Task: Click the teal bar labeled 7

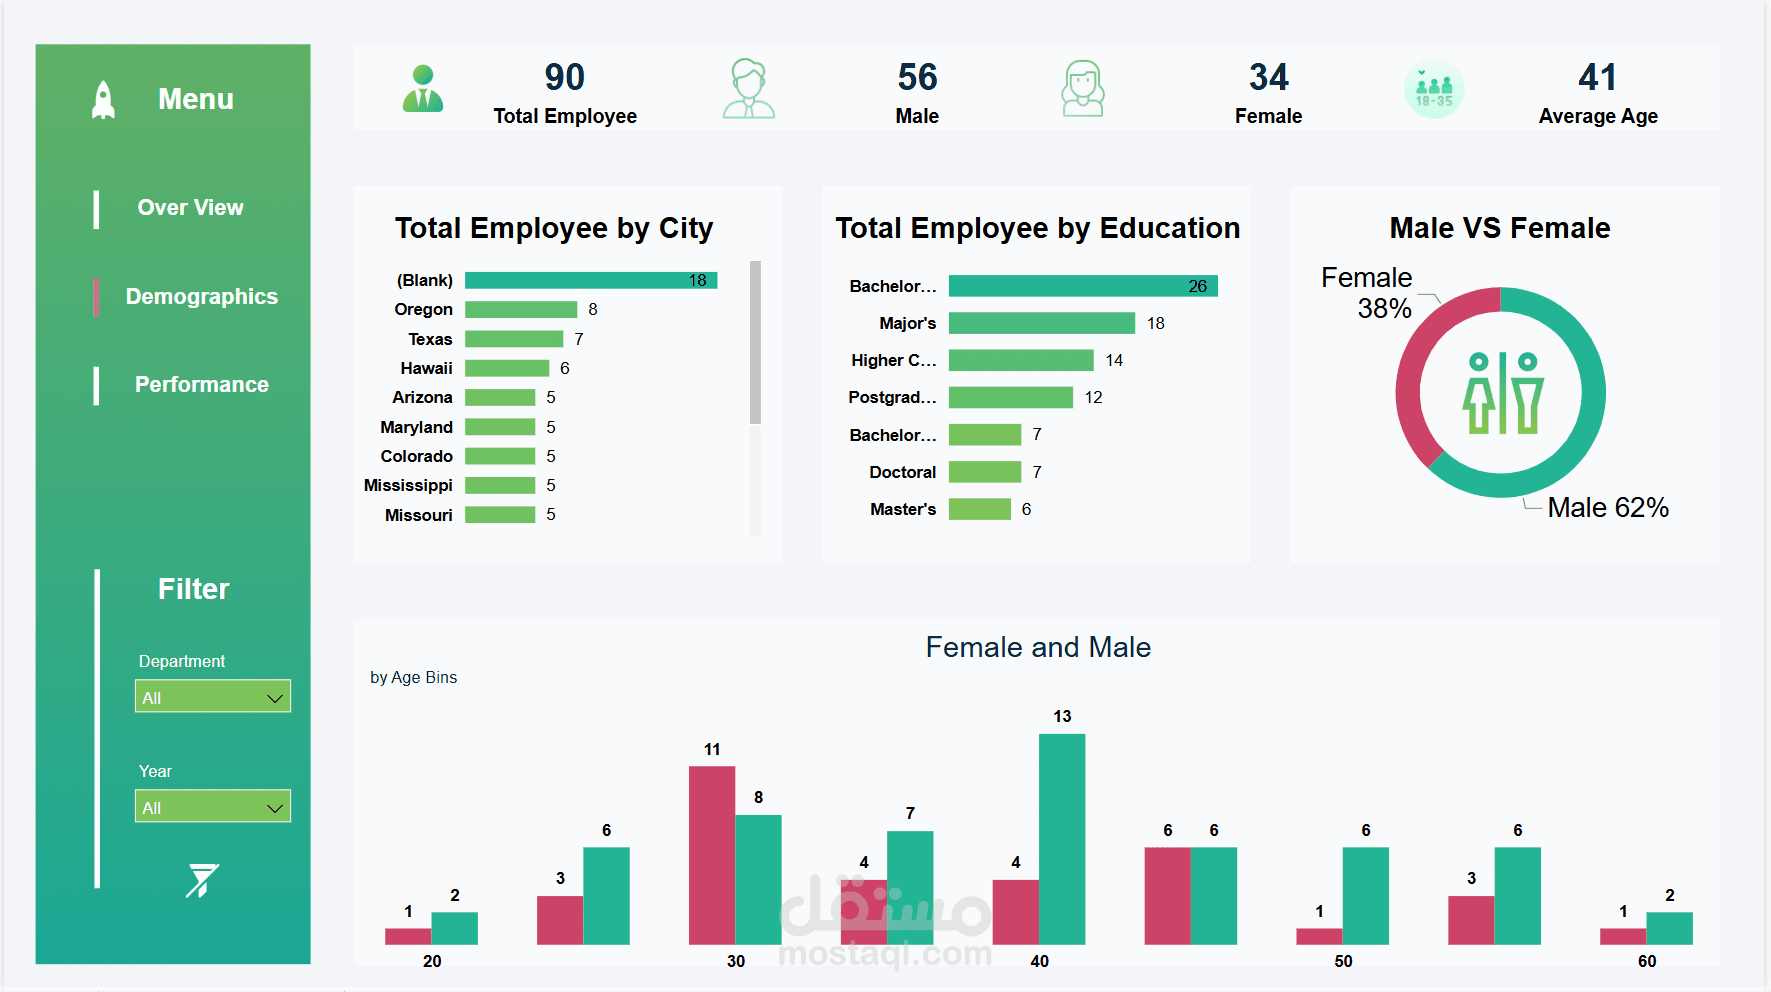Action: 910,888
